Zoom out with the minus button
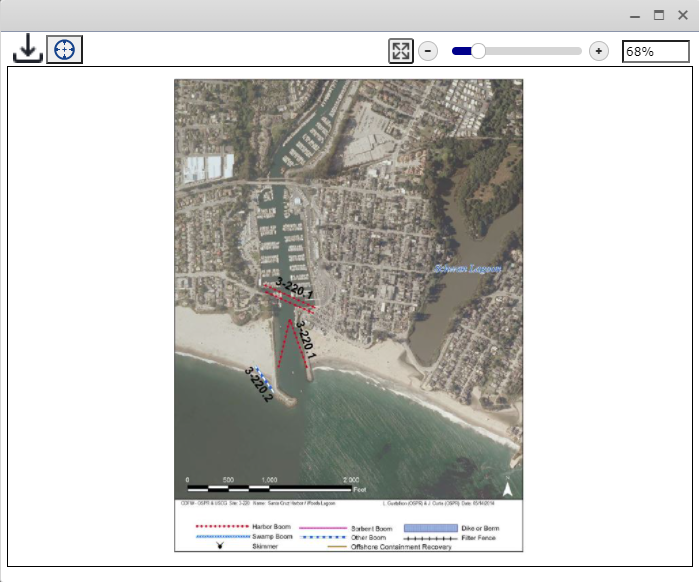Viewport: 699px width, 582px height. pyautogui.click(x=428, y=51)
